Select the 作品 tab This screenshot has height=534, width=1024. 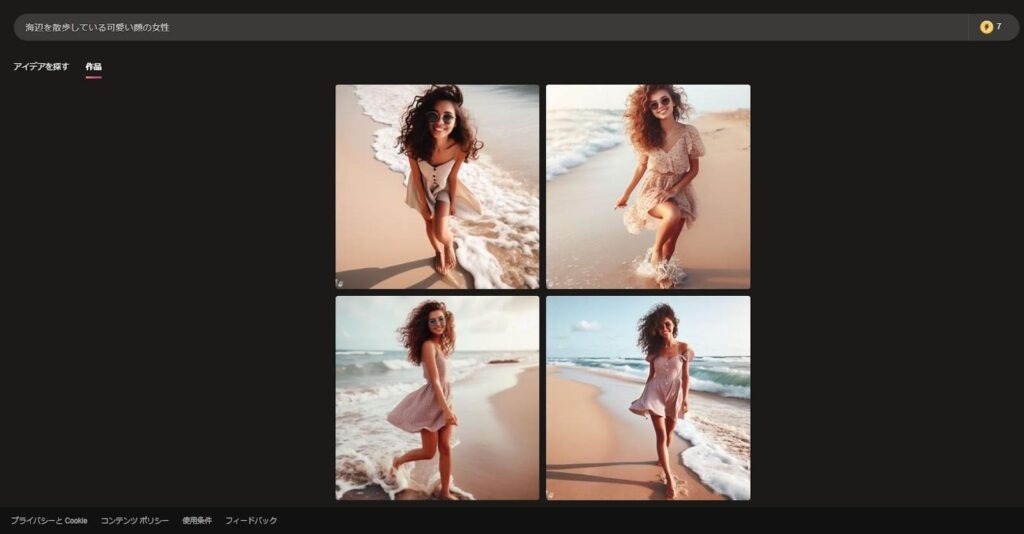point(93,67)
